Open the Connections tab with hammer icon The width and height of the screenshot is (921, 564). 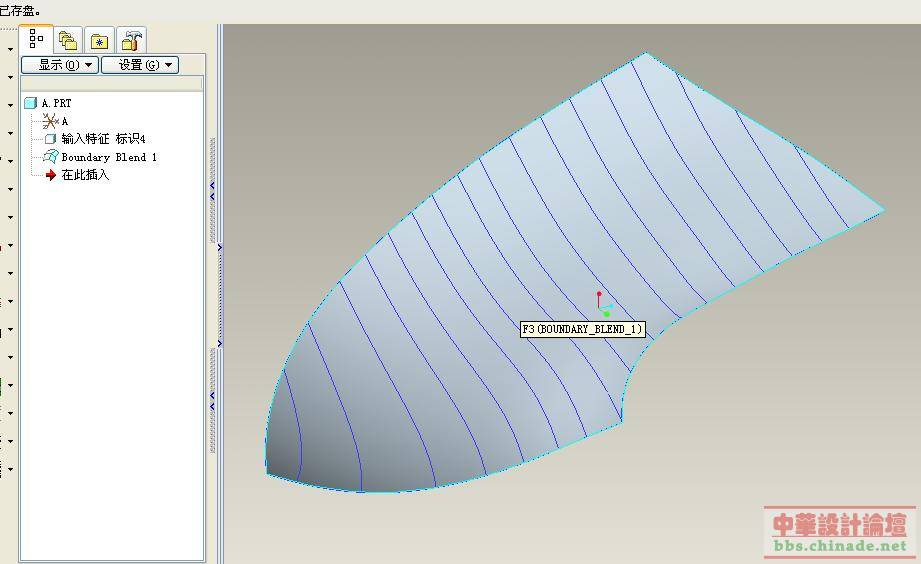click(132, 40)
